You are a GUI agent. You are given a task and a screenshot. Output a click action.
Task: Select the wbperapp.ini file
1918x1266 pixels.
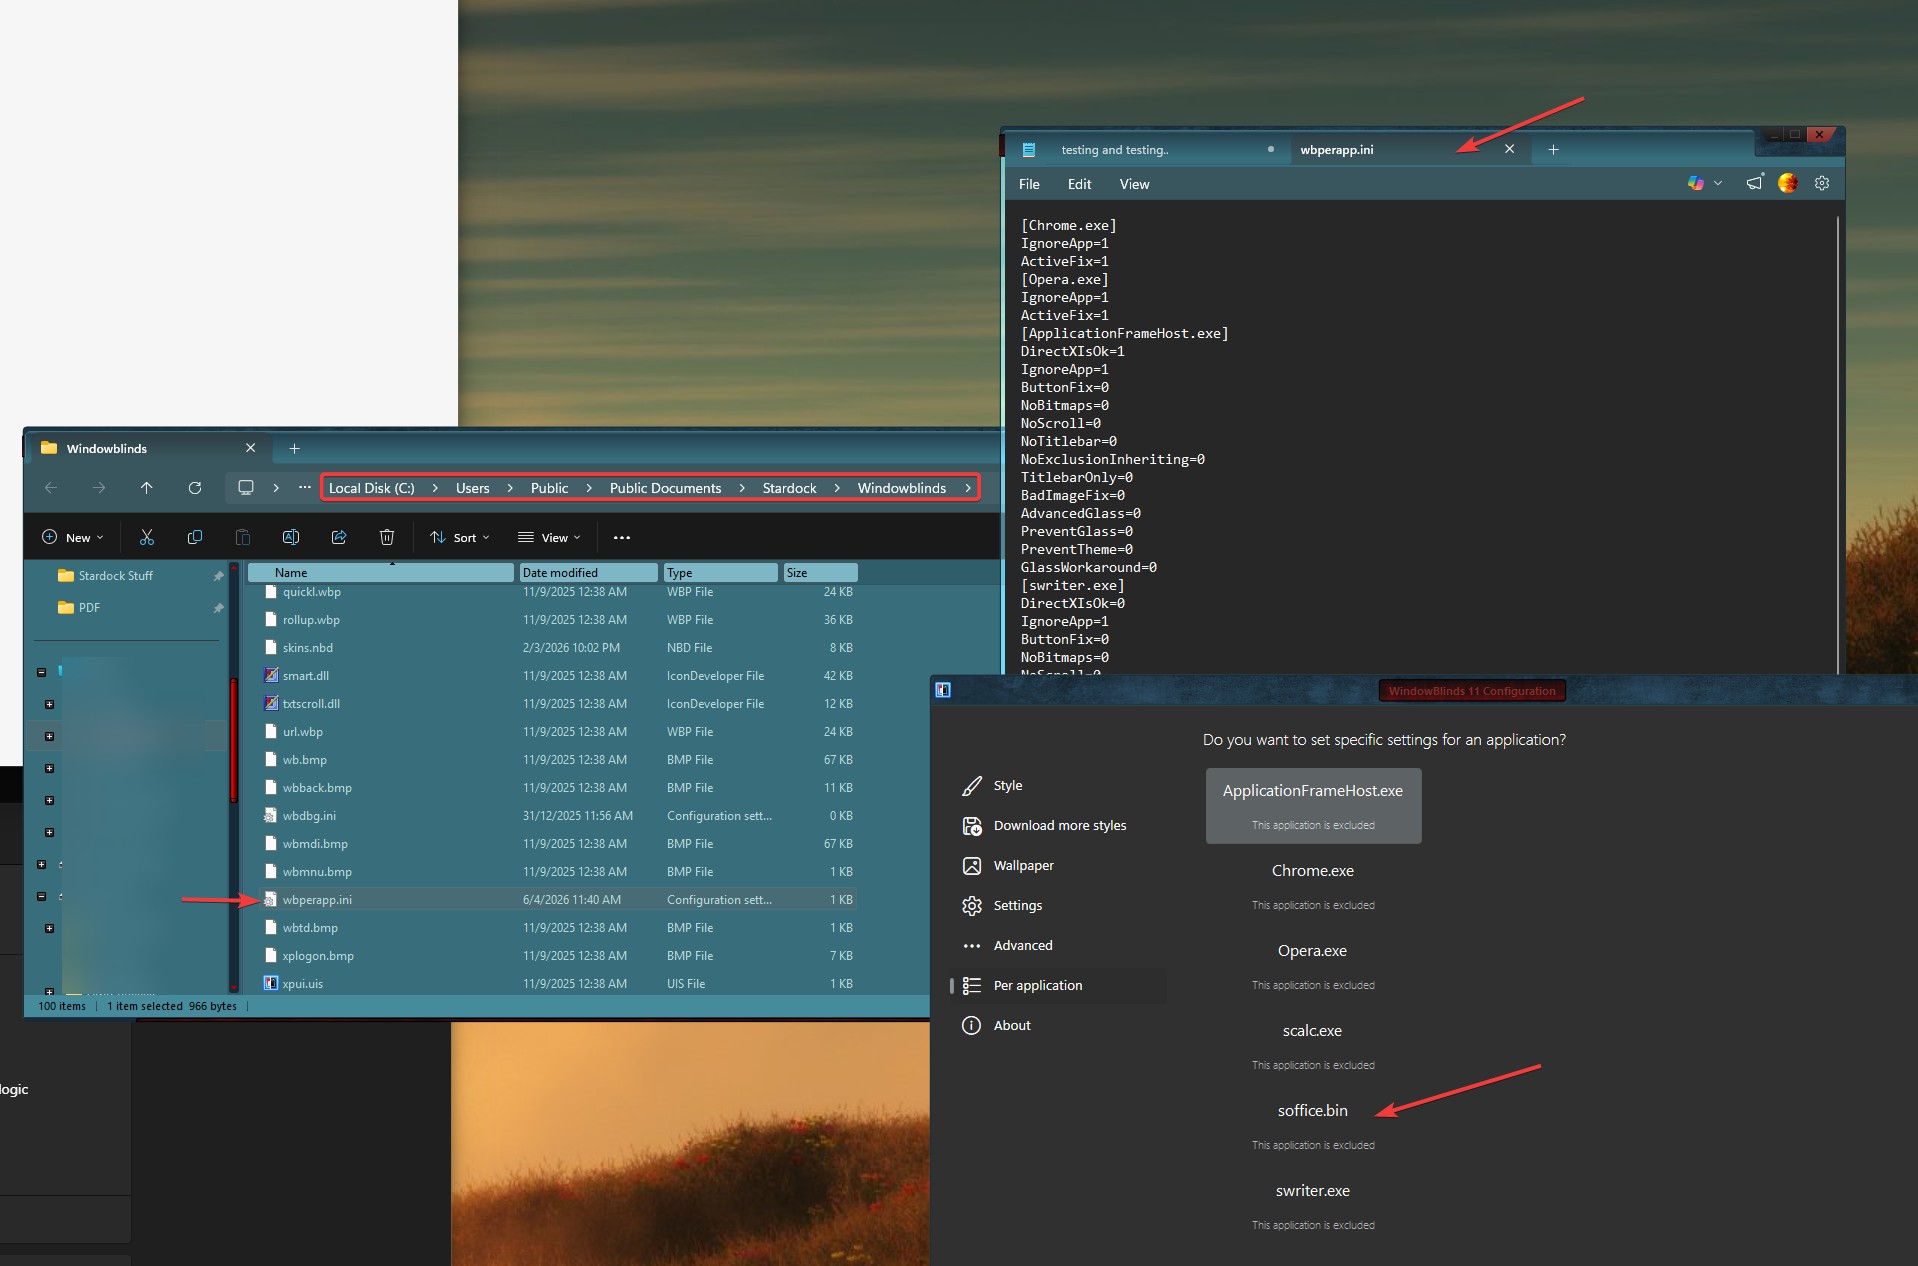coord(317,900)
